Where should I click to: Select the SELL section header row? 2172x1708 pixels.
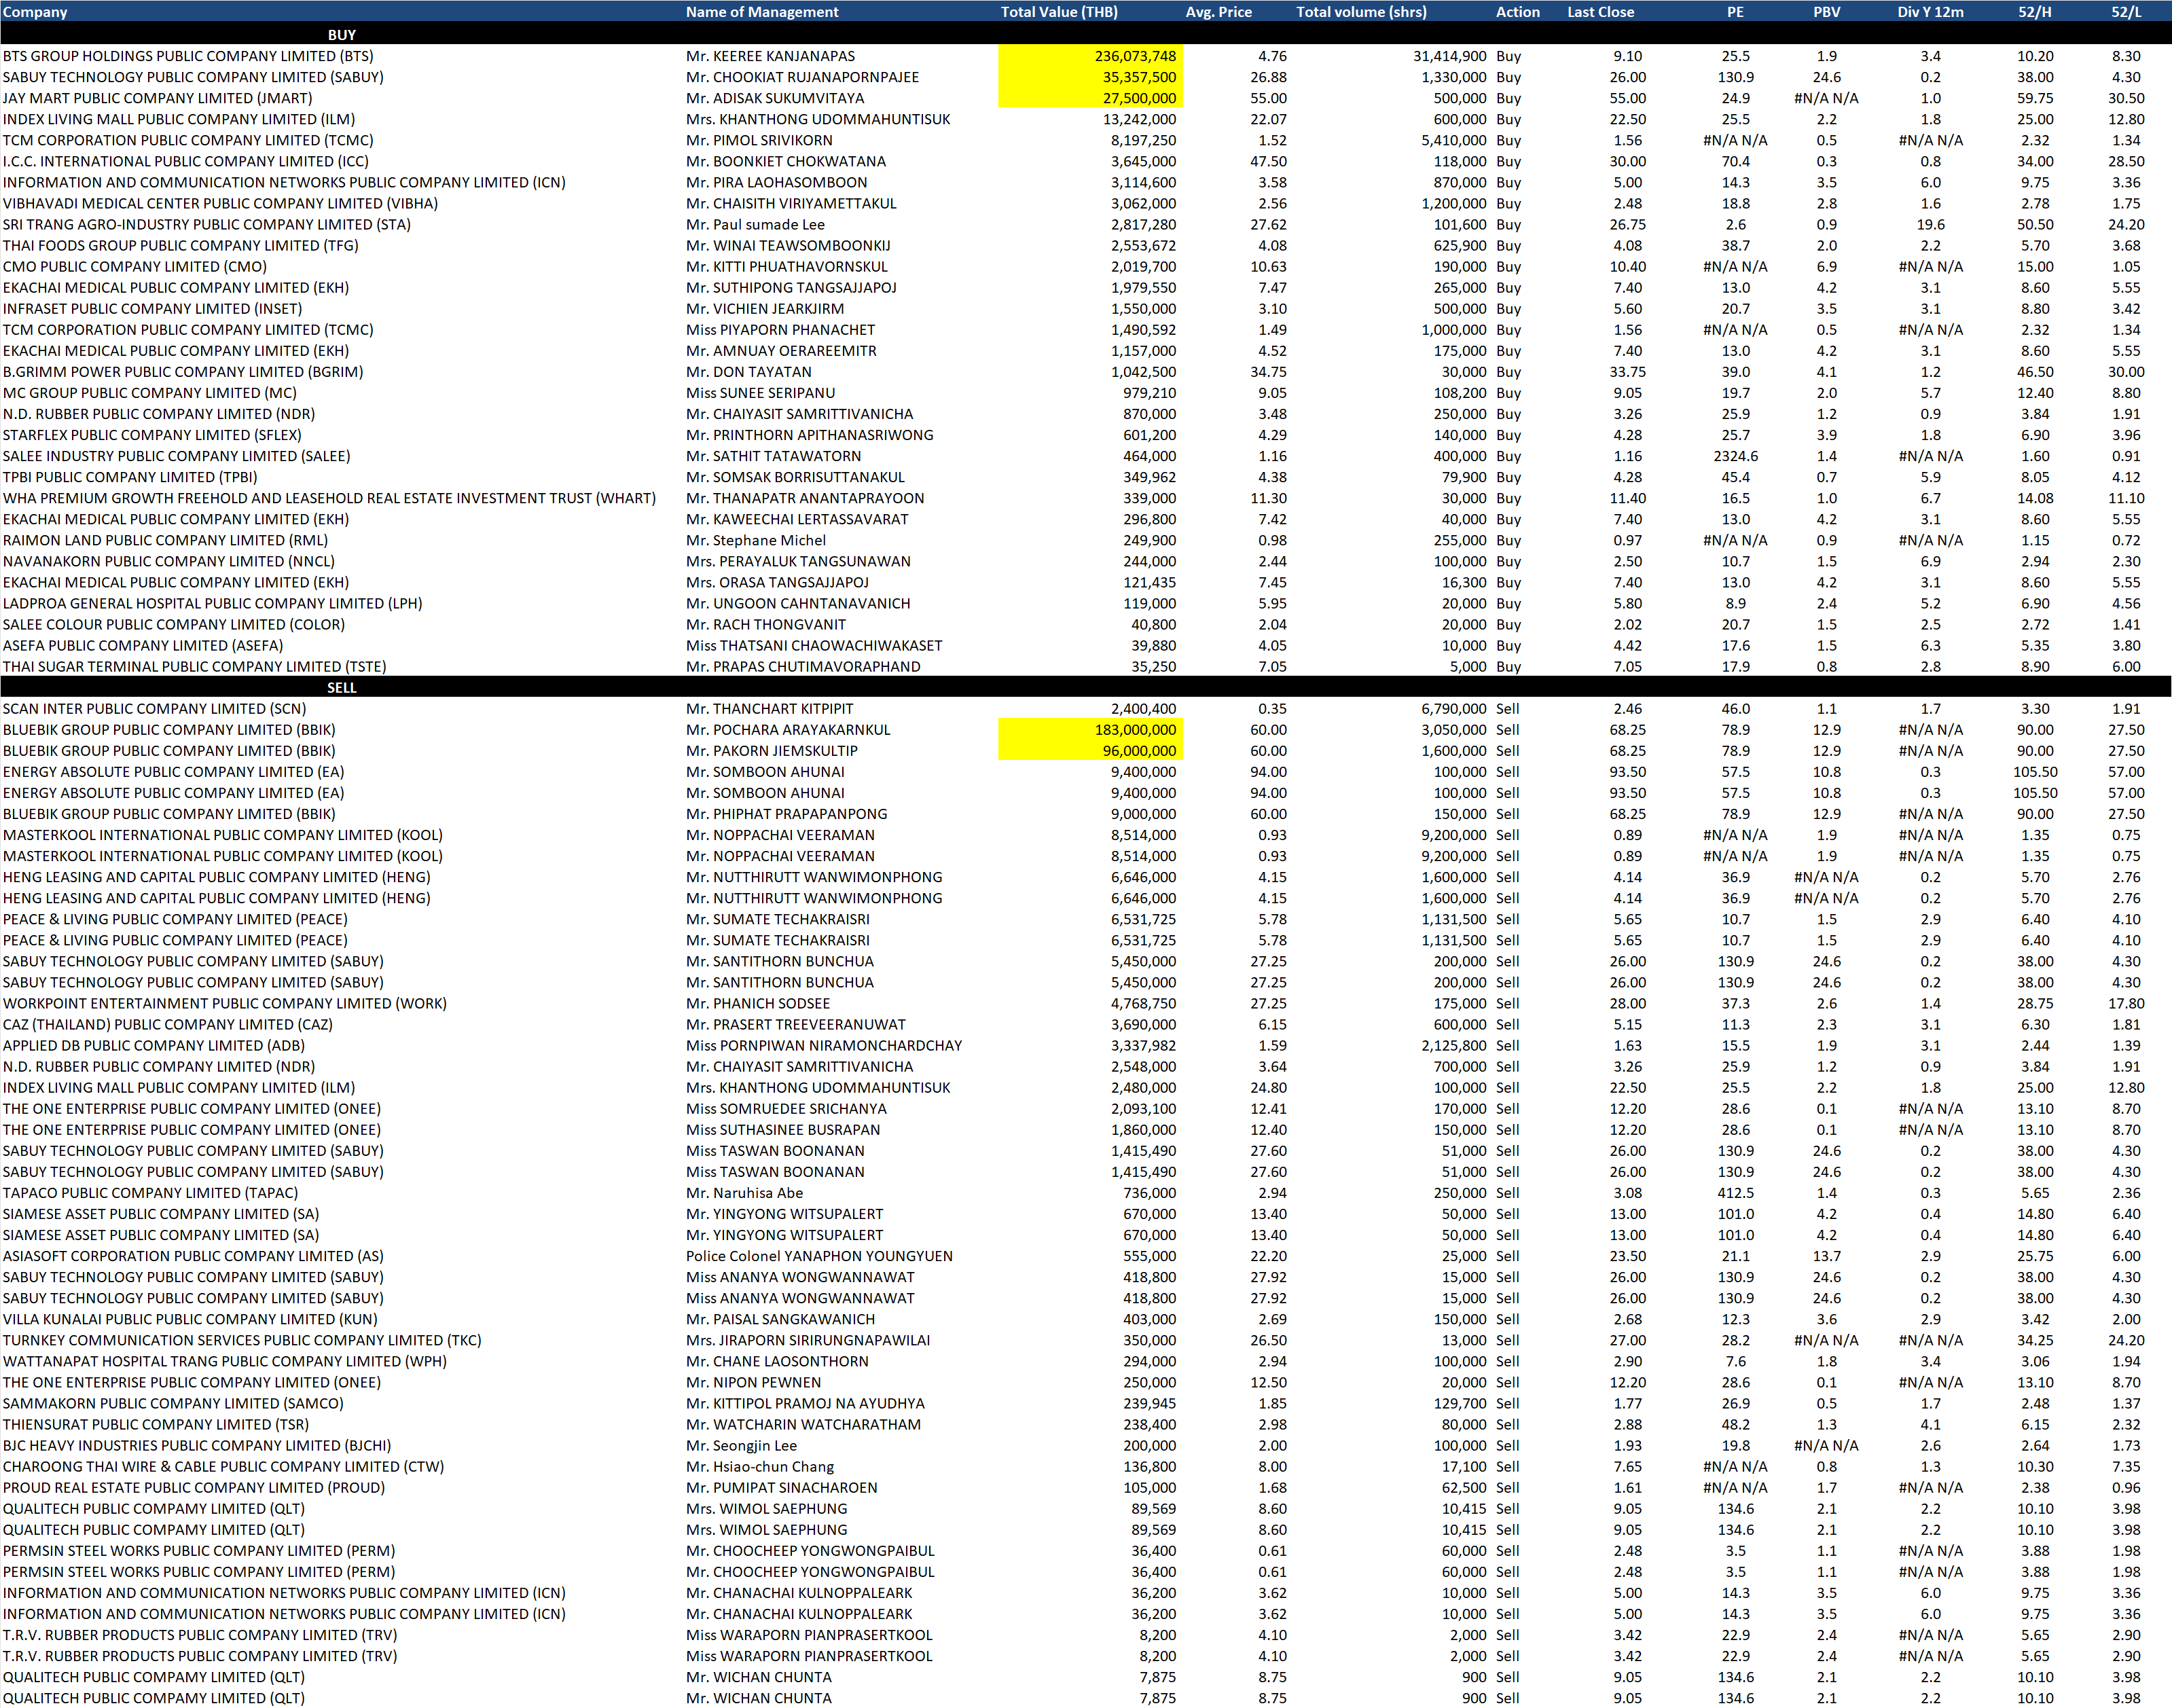[x=1086, y=687]
